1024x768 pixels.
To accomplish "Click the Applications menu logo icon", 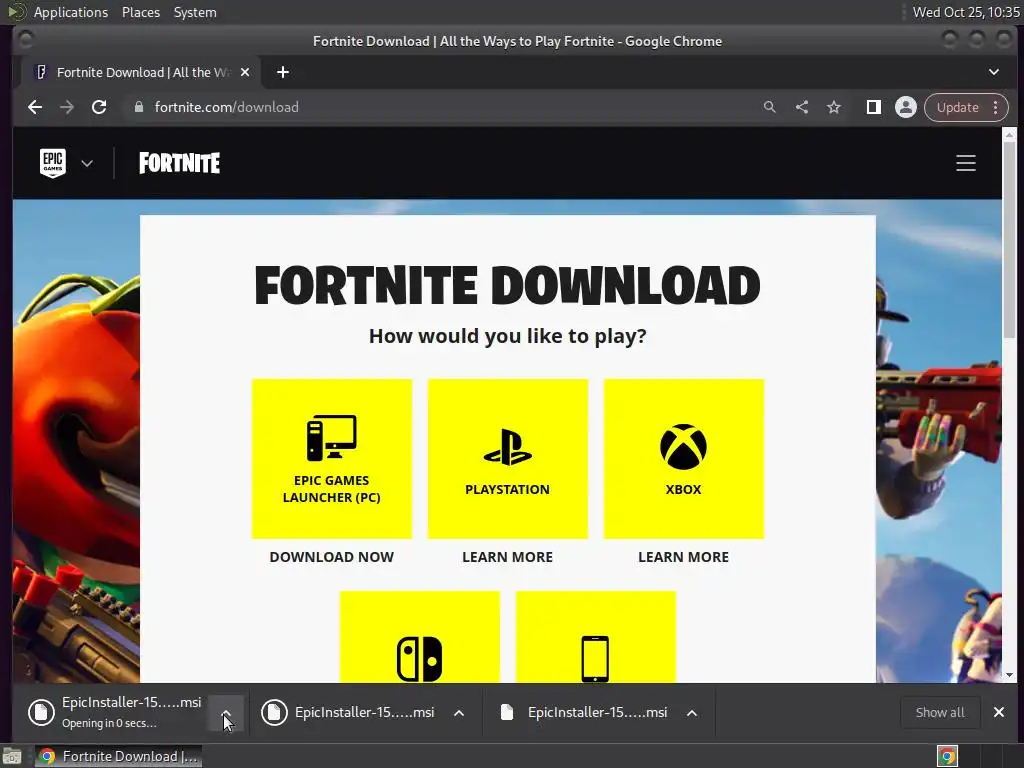I will [x=18, y=12].
